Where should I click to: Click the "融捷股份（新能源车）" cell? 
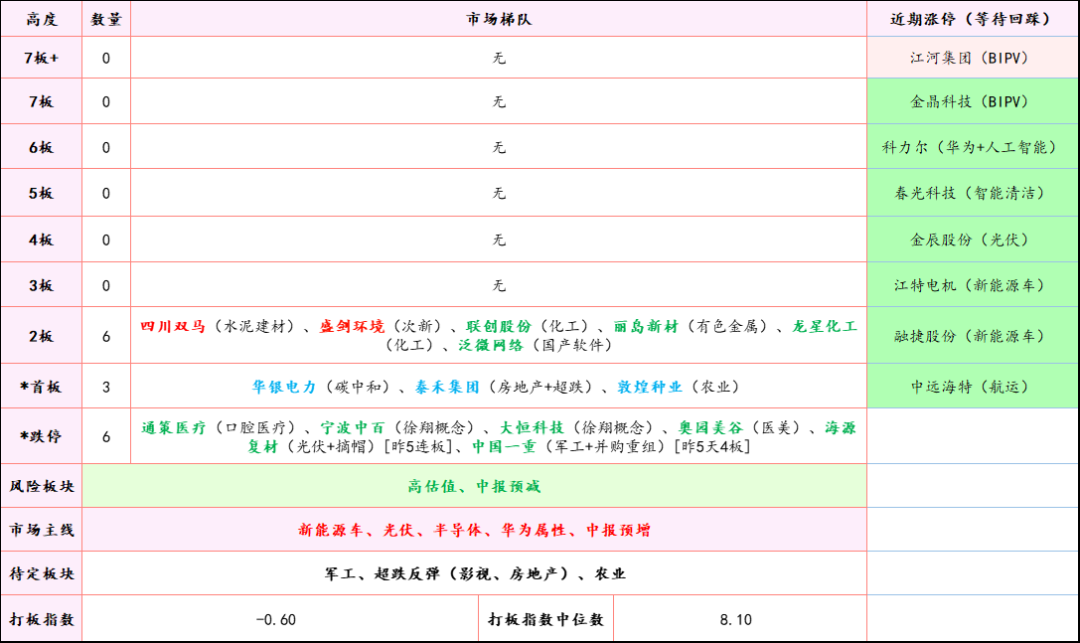coord(972,336)
